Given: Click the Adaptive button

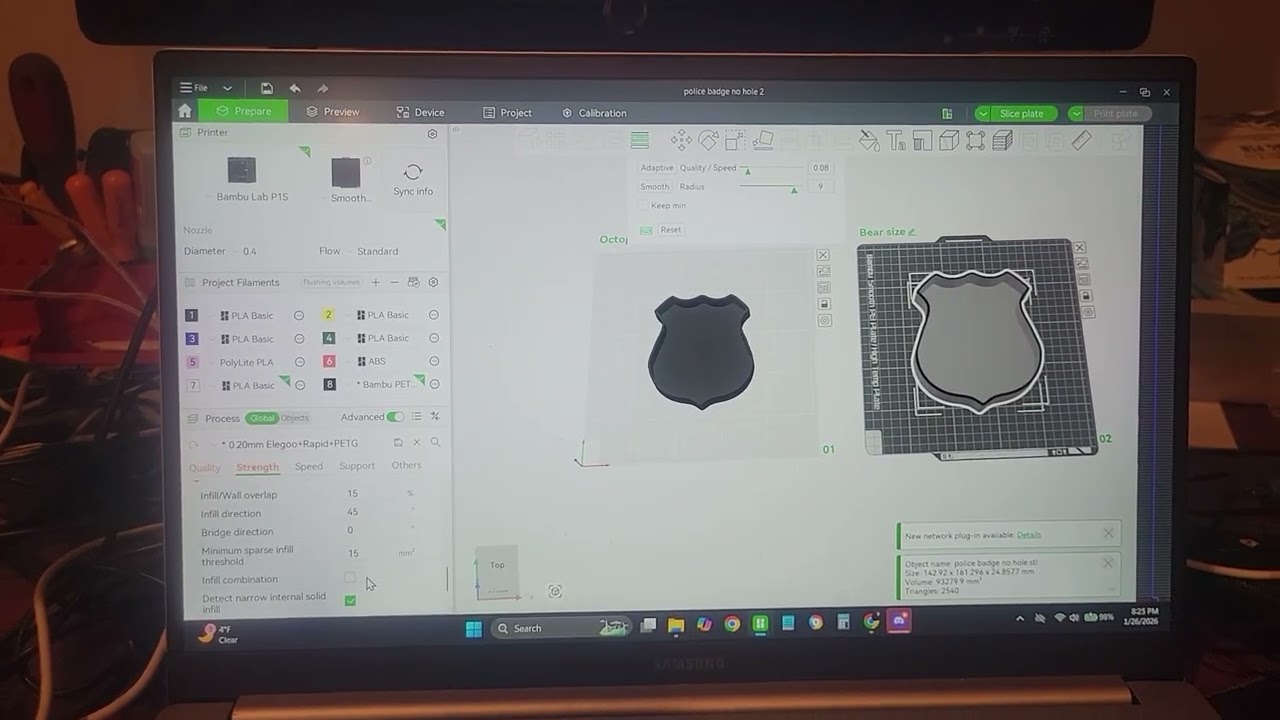Looking at the screenshot, I should pos(657,168).
